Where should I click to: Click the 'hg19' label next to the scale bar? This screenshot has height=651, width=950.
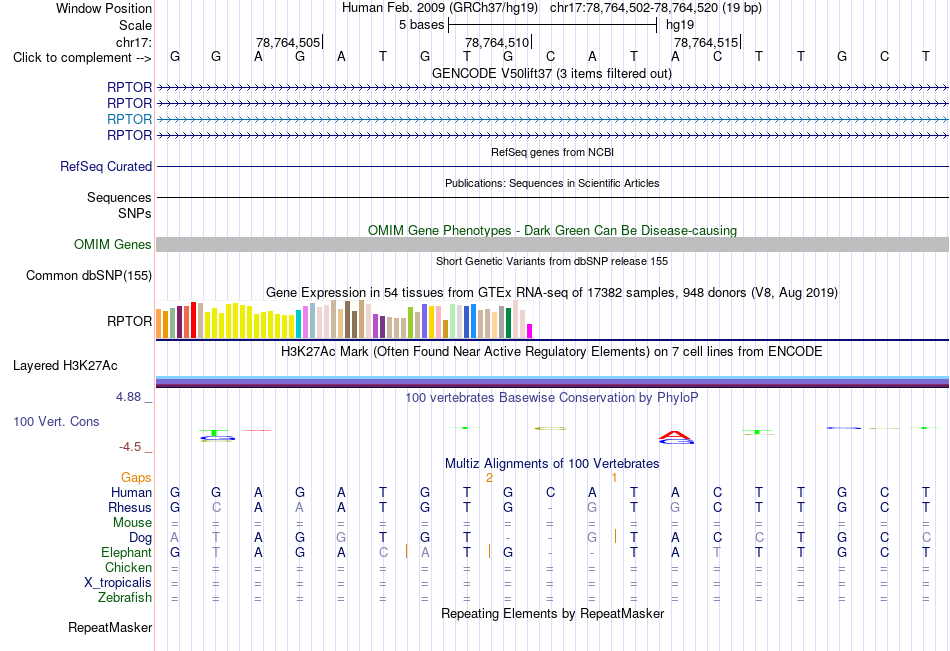(680, 25)
